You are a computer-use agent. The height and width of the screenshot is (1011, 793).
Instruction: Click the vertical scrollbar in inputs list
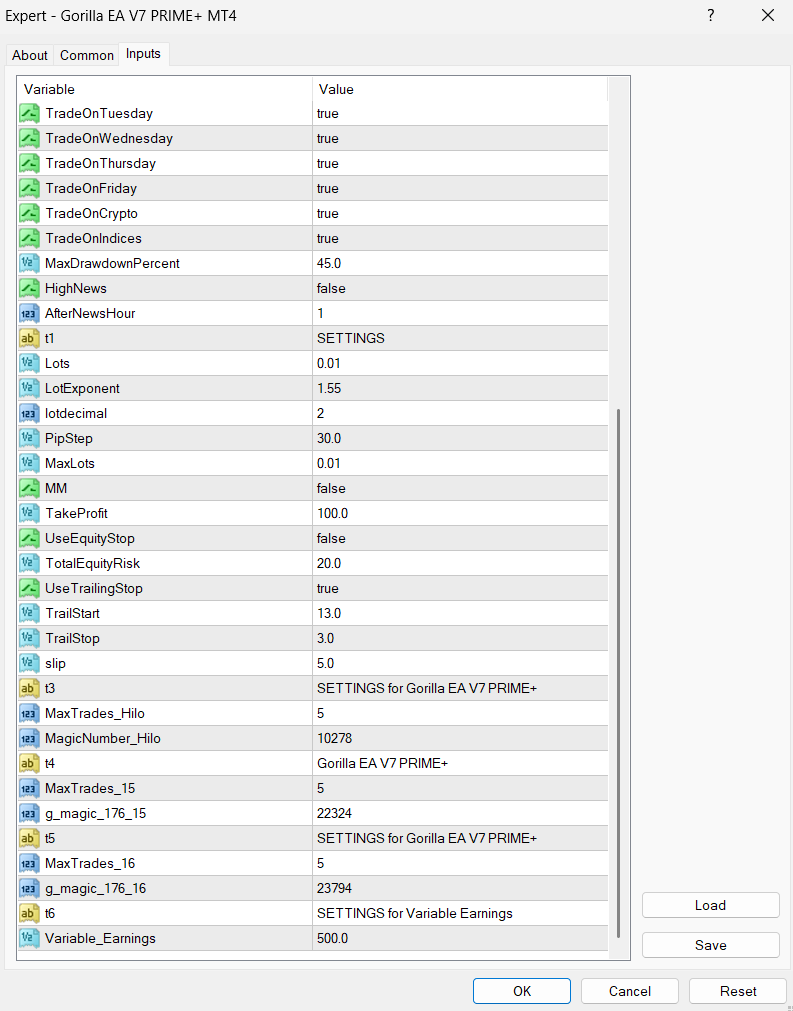pyautogui.click(x=619, y=670)
